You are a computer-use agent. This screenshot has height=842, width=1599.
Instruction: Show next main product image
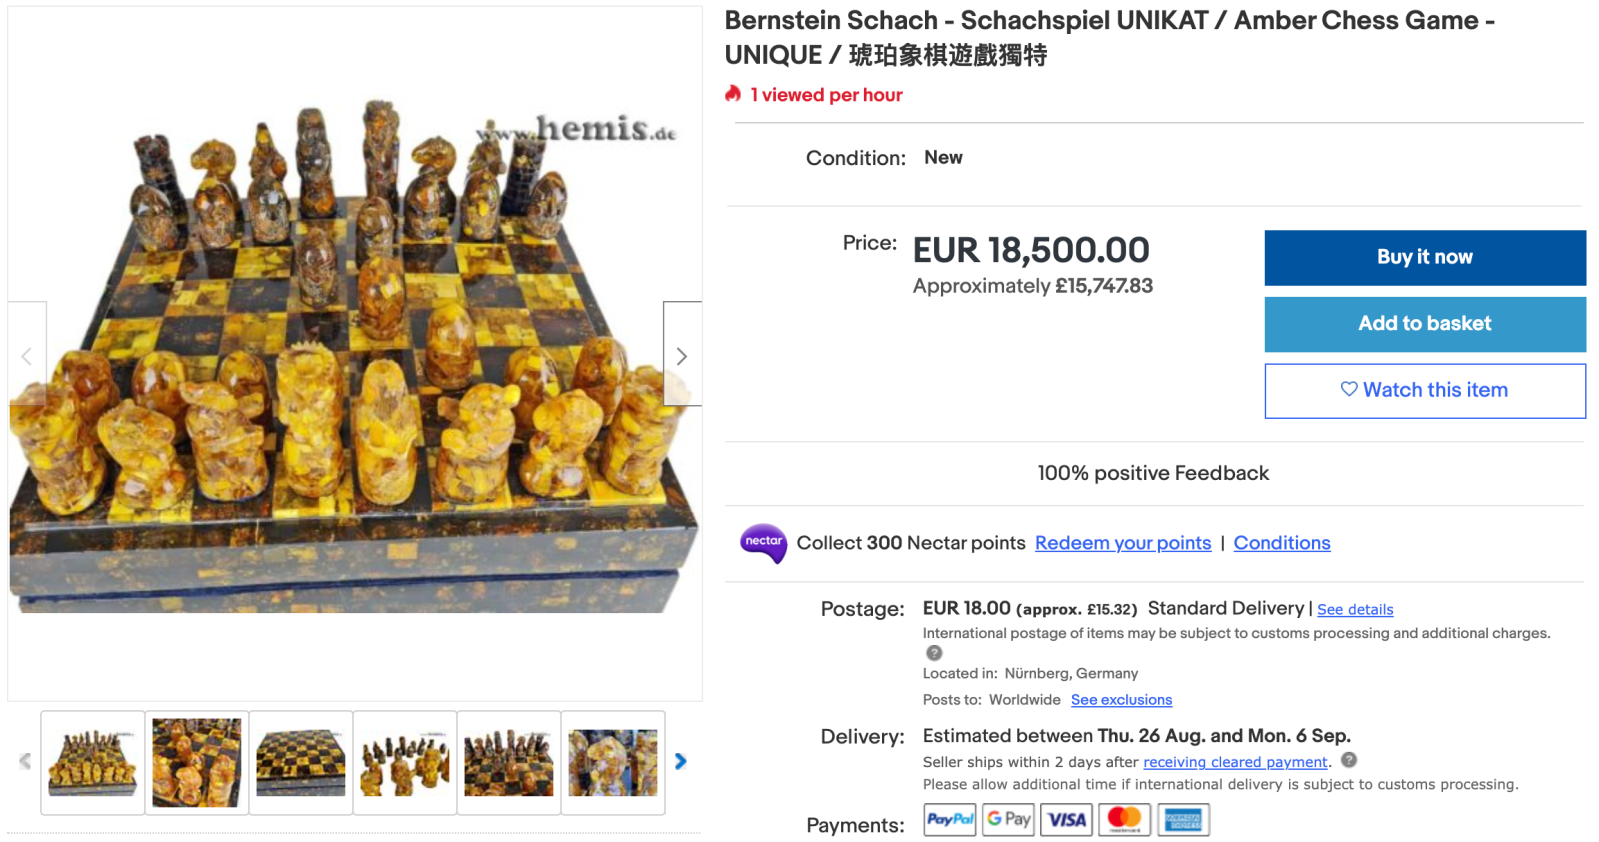coord(682,354)
